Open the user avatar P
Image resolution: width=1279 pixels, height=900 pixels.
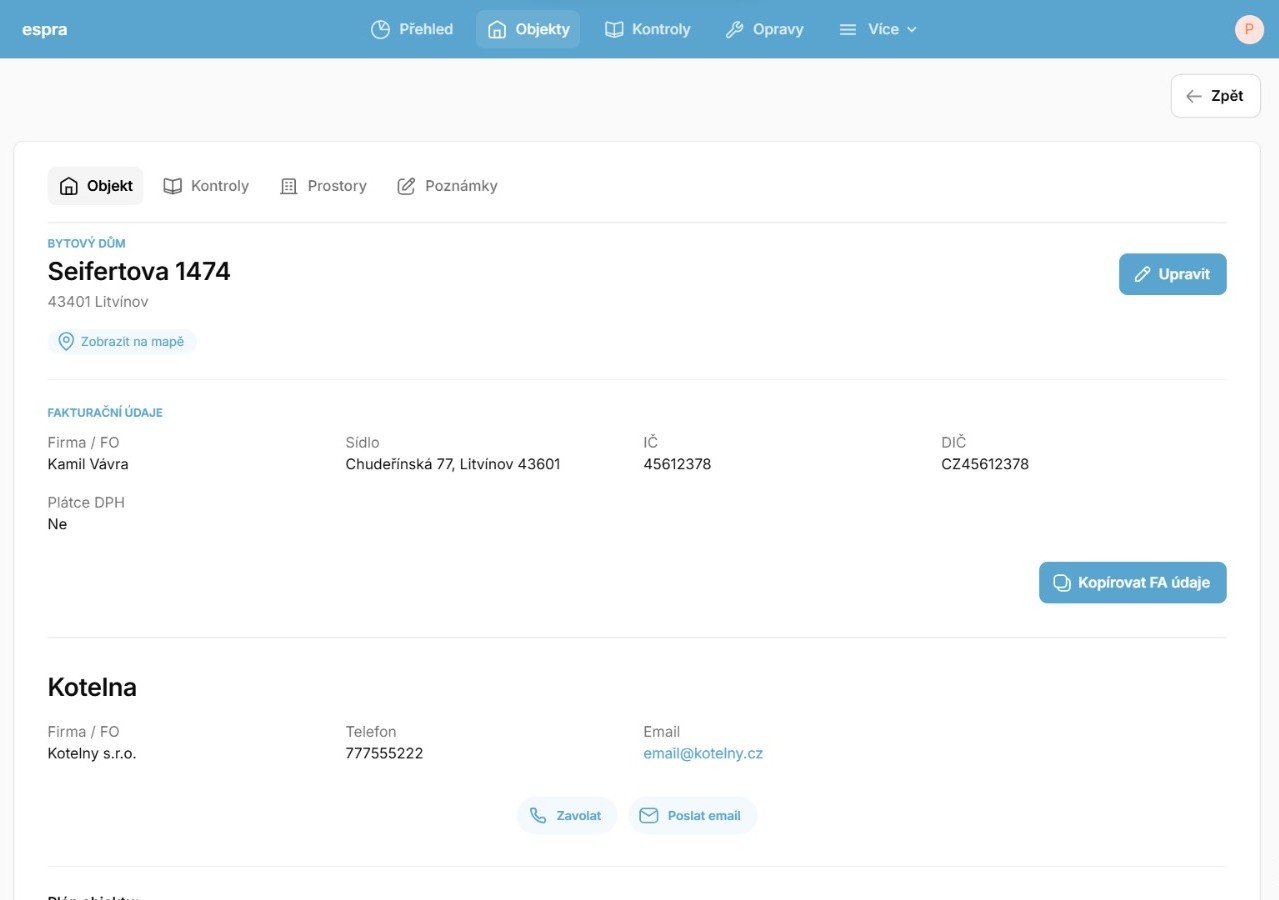coord(1249,29)
